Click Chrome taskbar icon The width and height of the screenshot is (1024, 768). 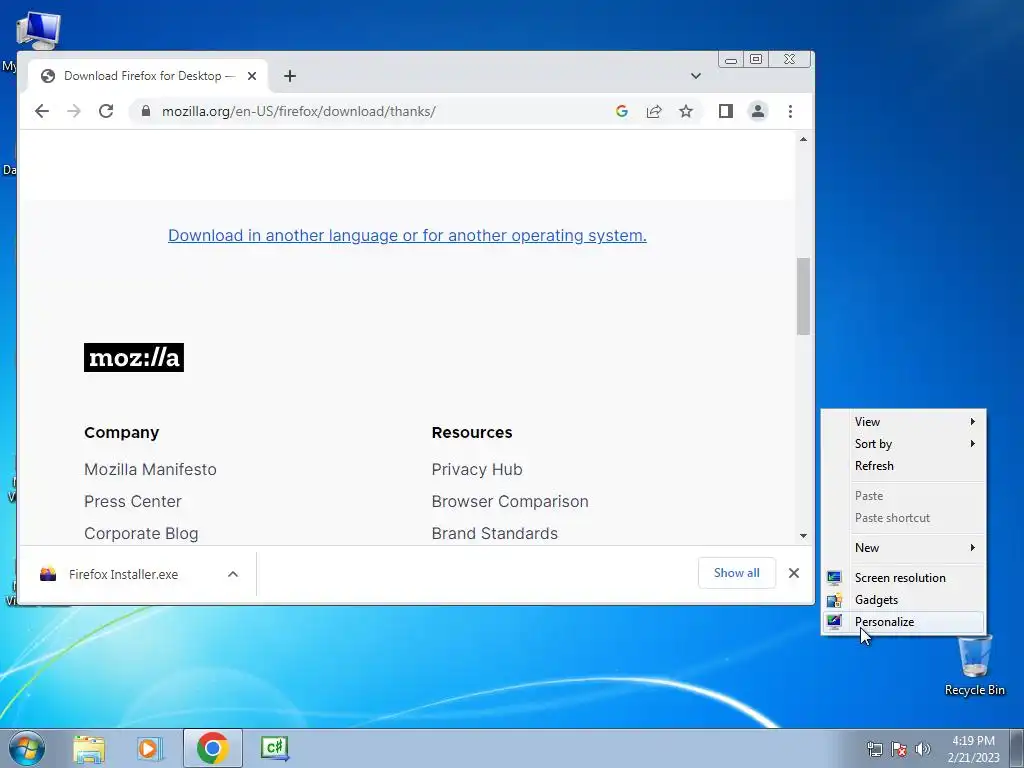tap(212, 748)
